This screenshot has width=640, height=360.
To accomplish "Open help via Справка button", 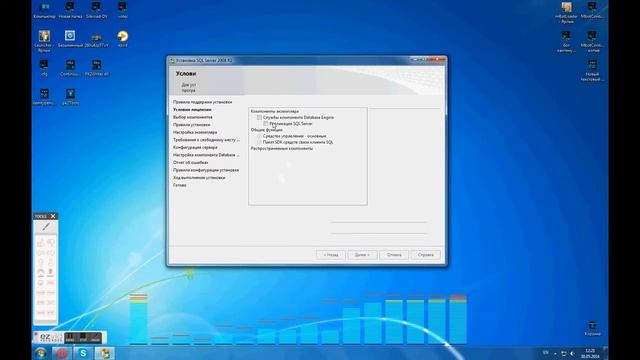I will [426, 255].
